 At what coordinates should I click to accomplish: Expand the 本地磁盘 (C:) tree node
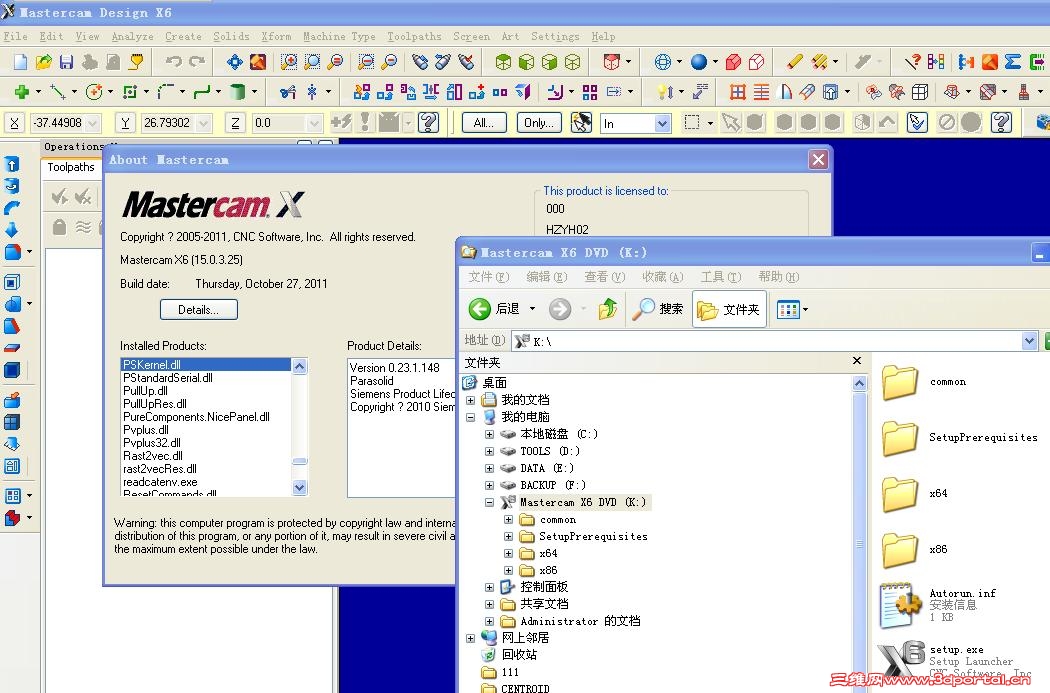490,434
